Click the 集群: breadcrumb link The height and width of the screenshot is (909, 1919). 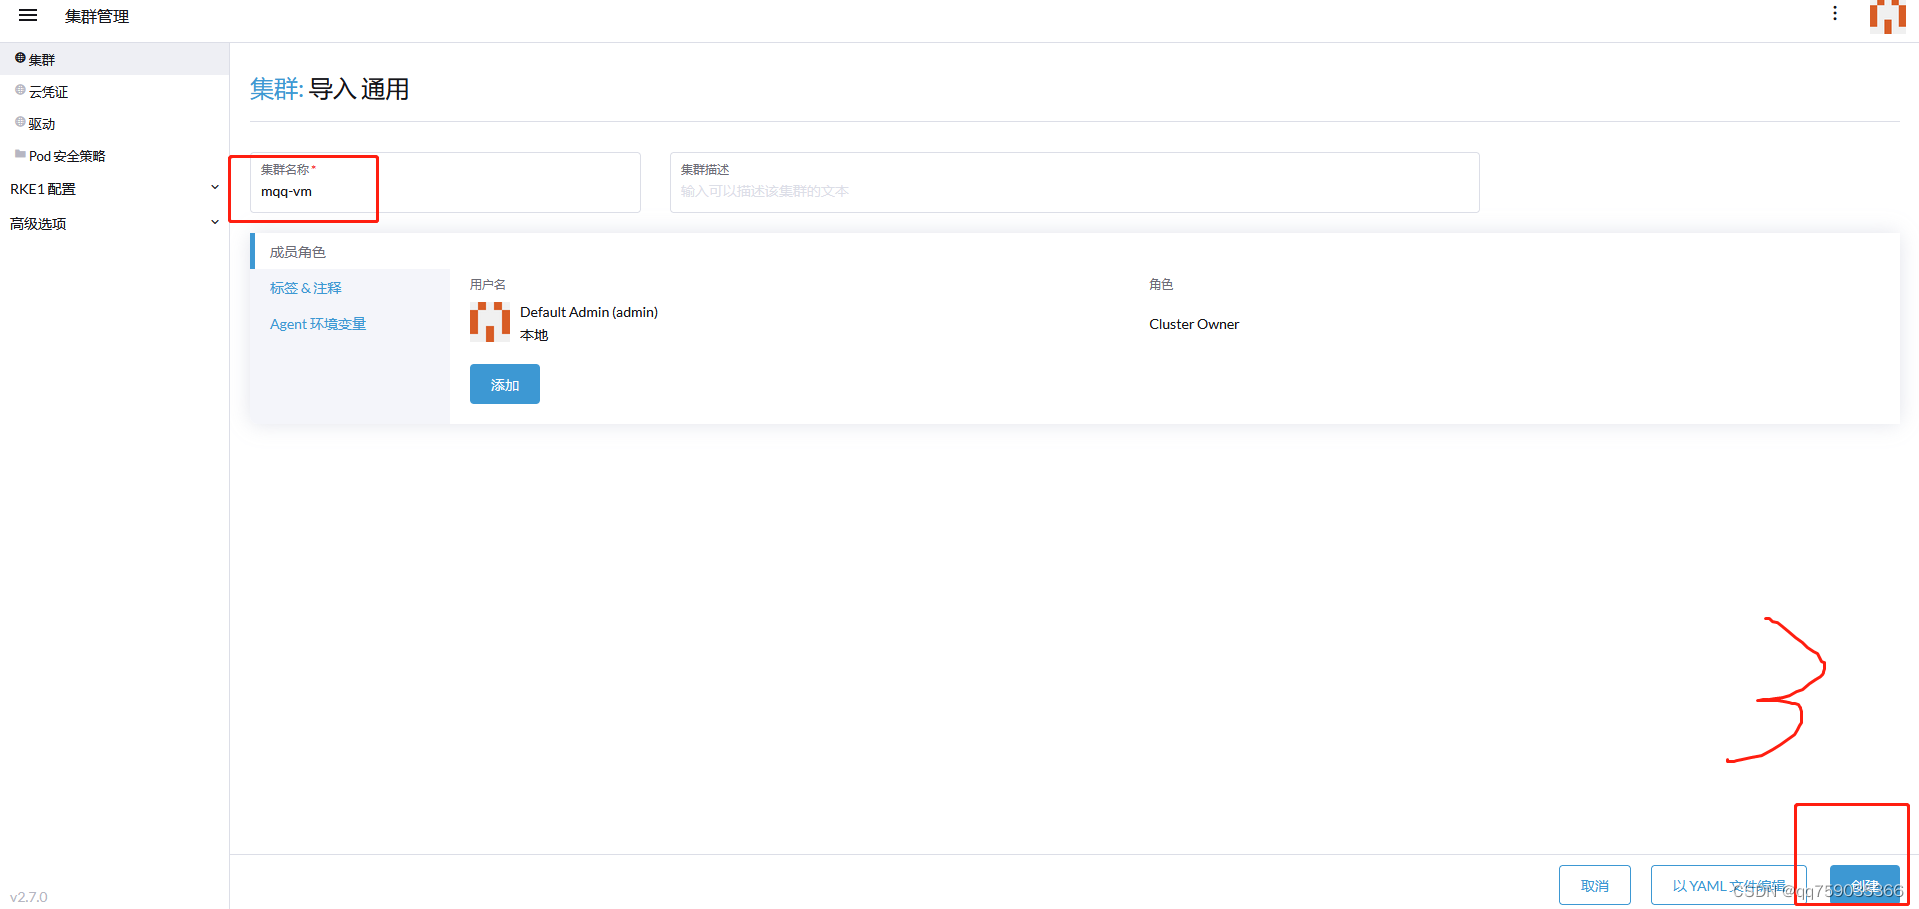(x=276, y=89)
